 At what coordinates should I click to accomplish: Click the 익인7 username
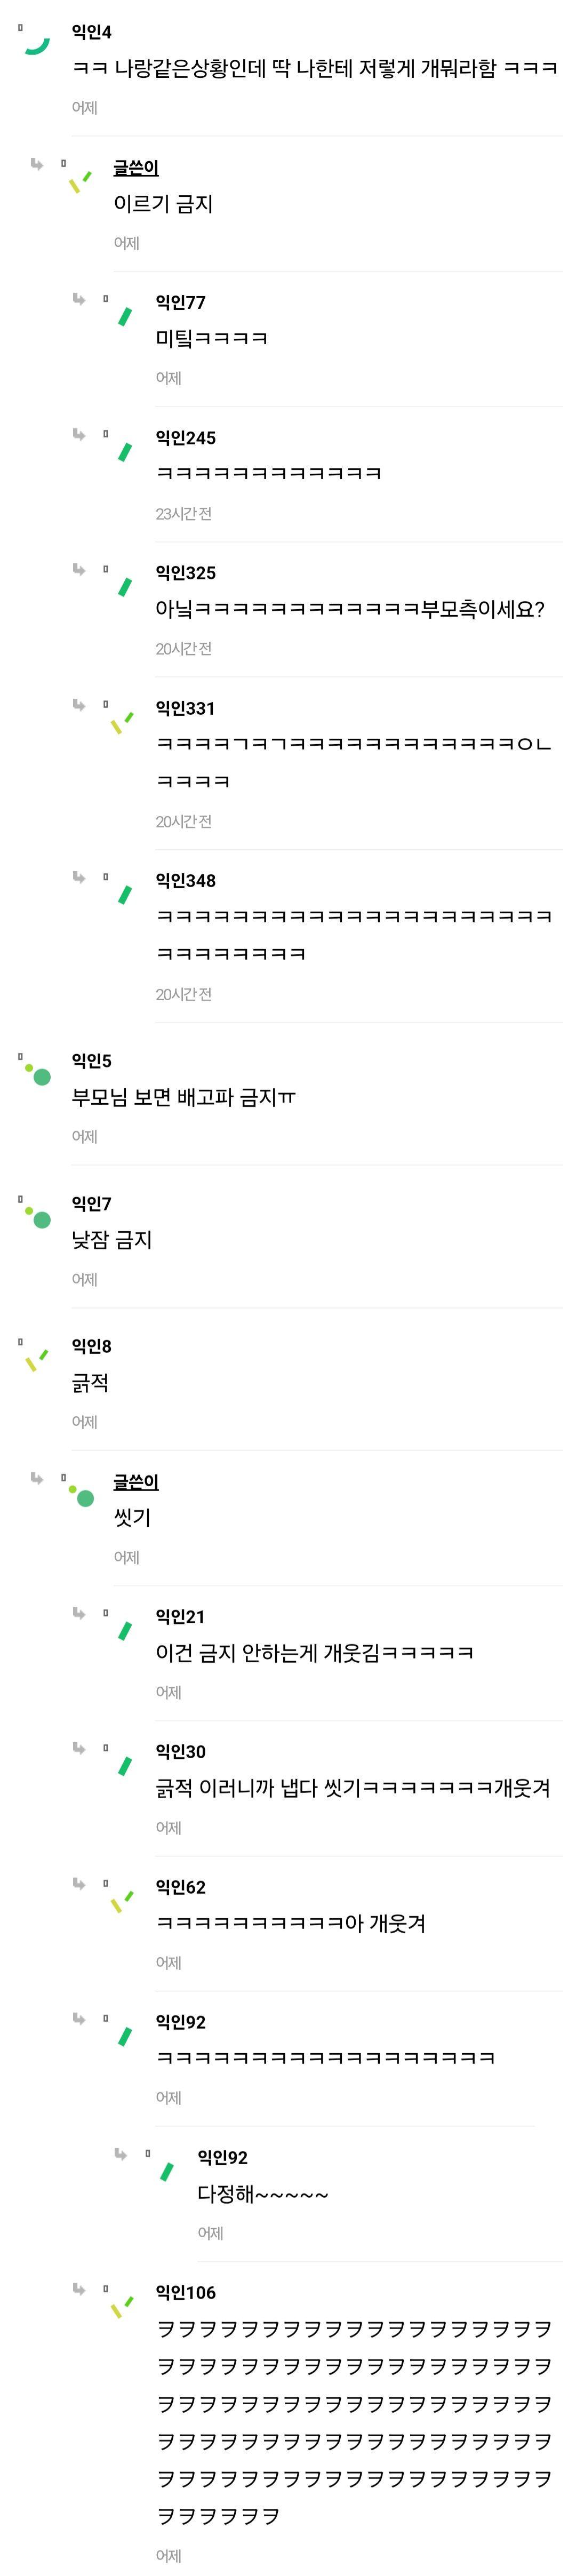[91, 1203]
